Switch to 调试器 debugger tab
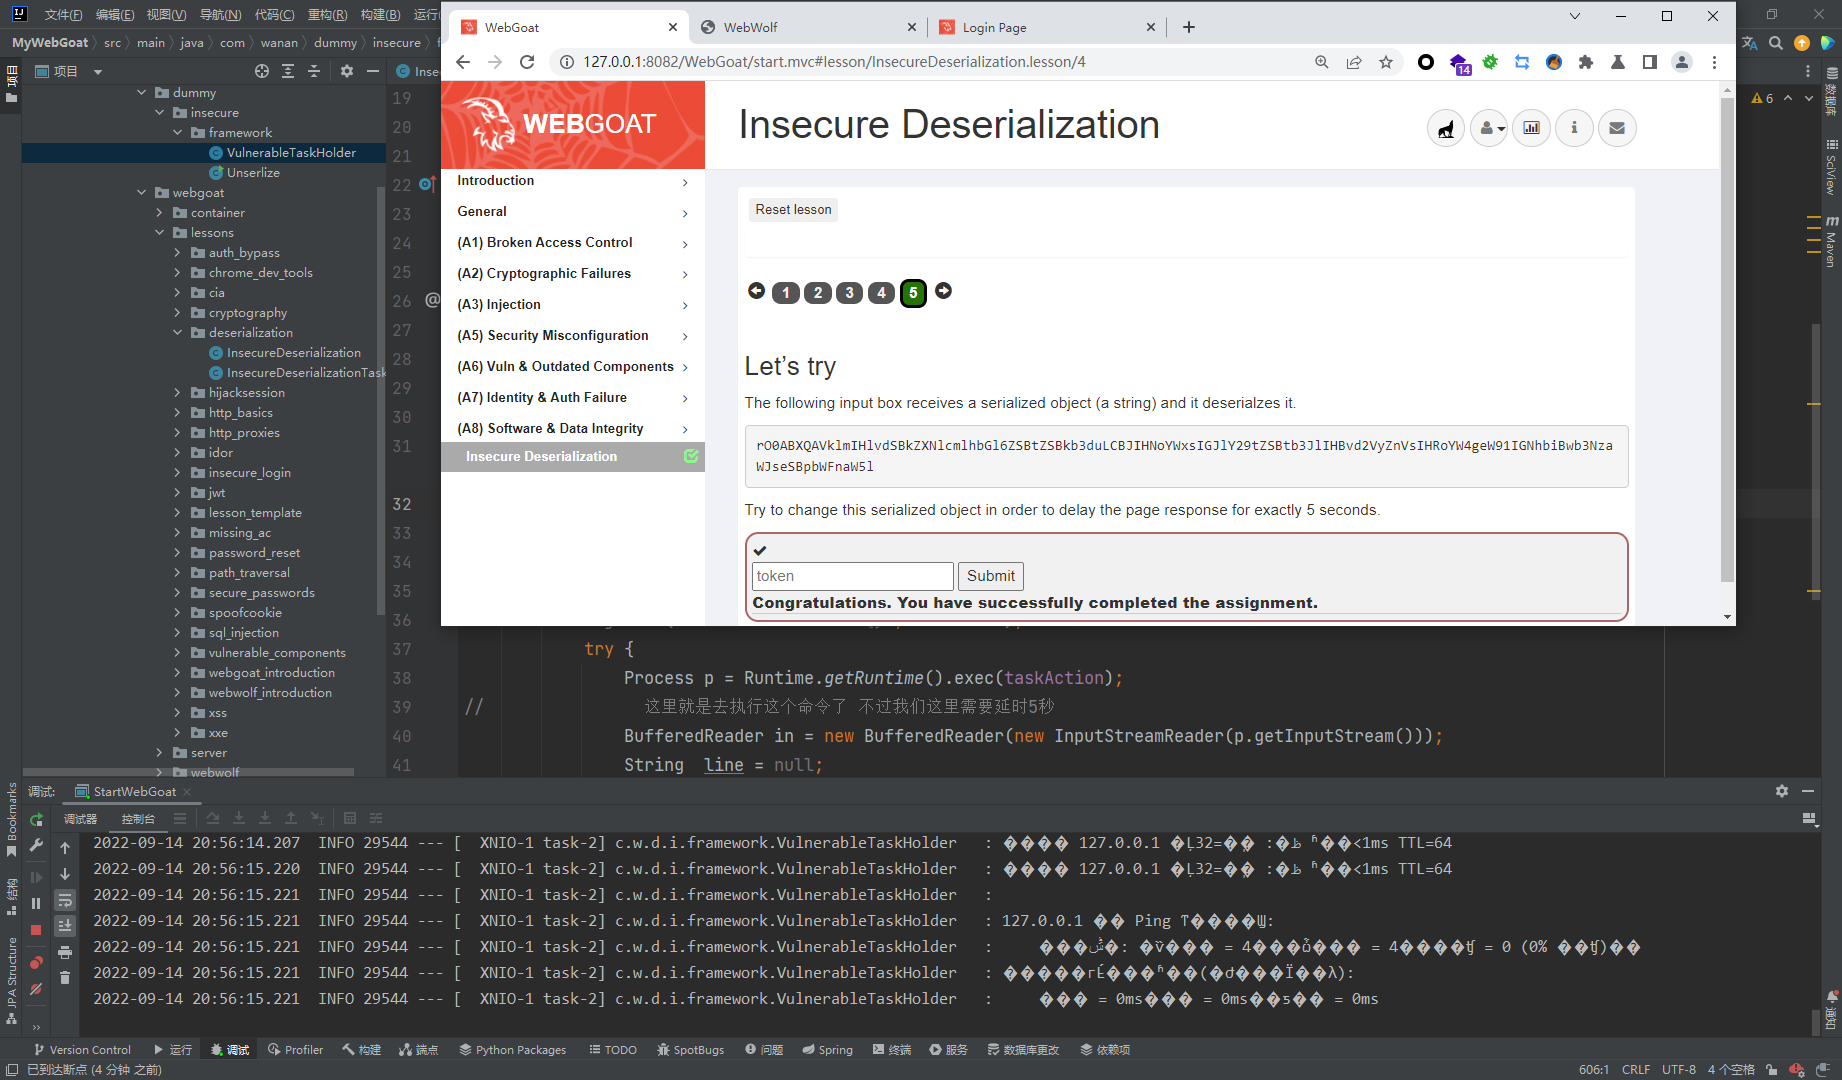The height and width of the screenshot is (1080, 1842). point(81,819)
